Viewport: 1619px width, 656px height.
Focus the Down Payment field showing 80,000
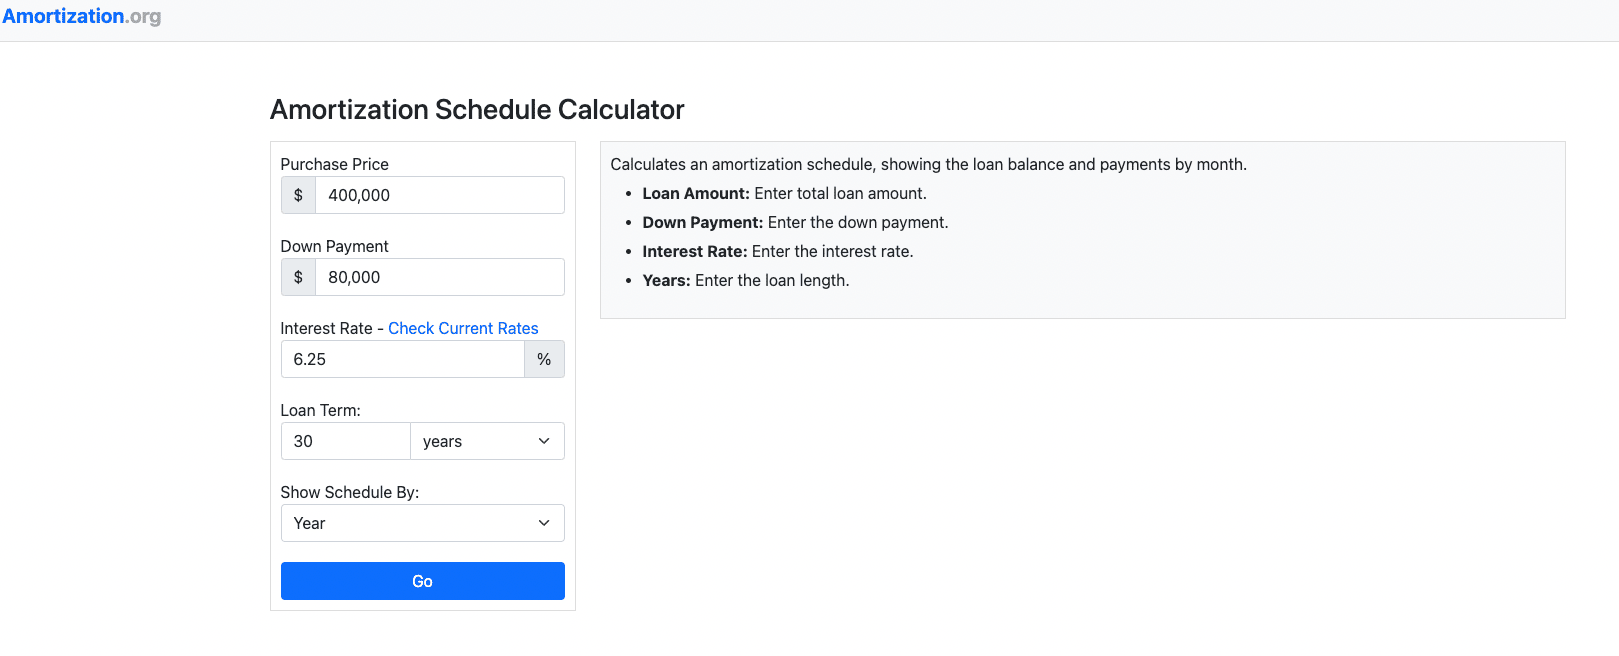(x=440, y=277)
